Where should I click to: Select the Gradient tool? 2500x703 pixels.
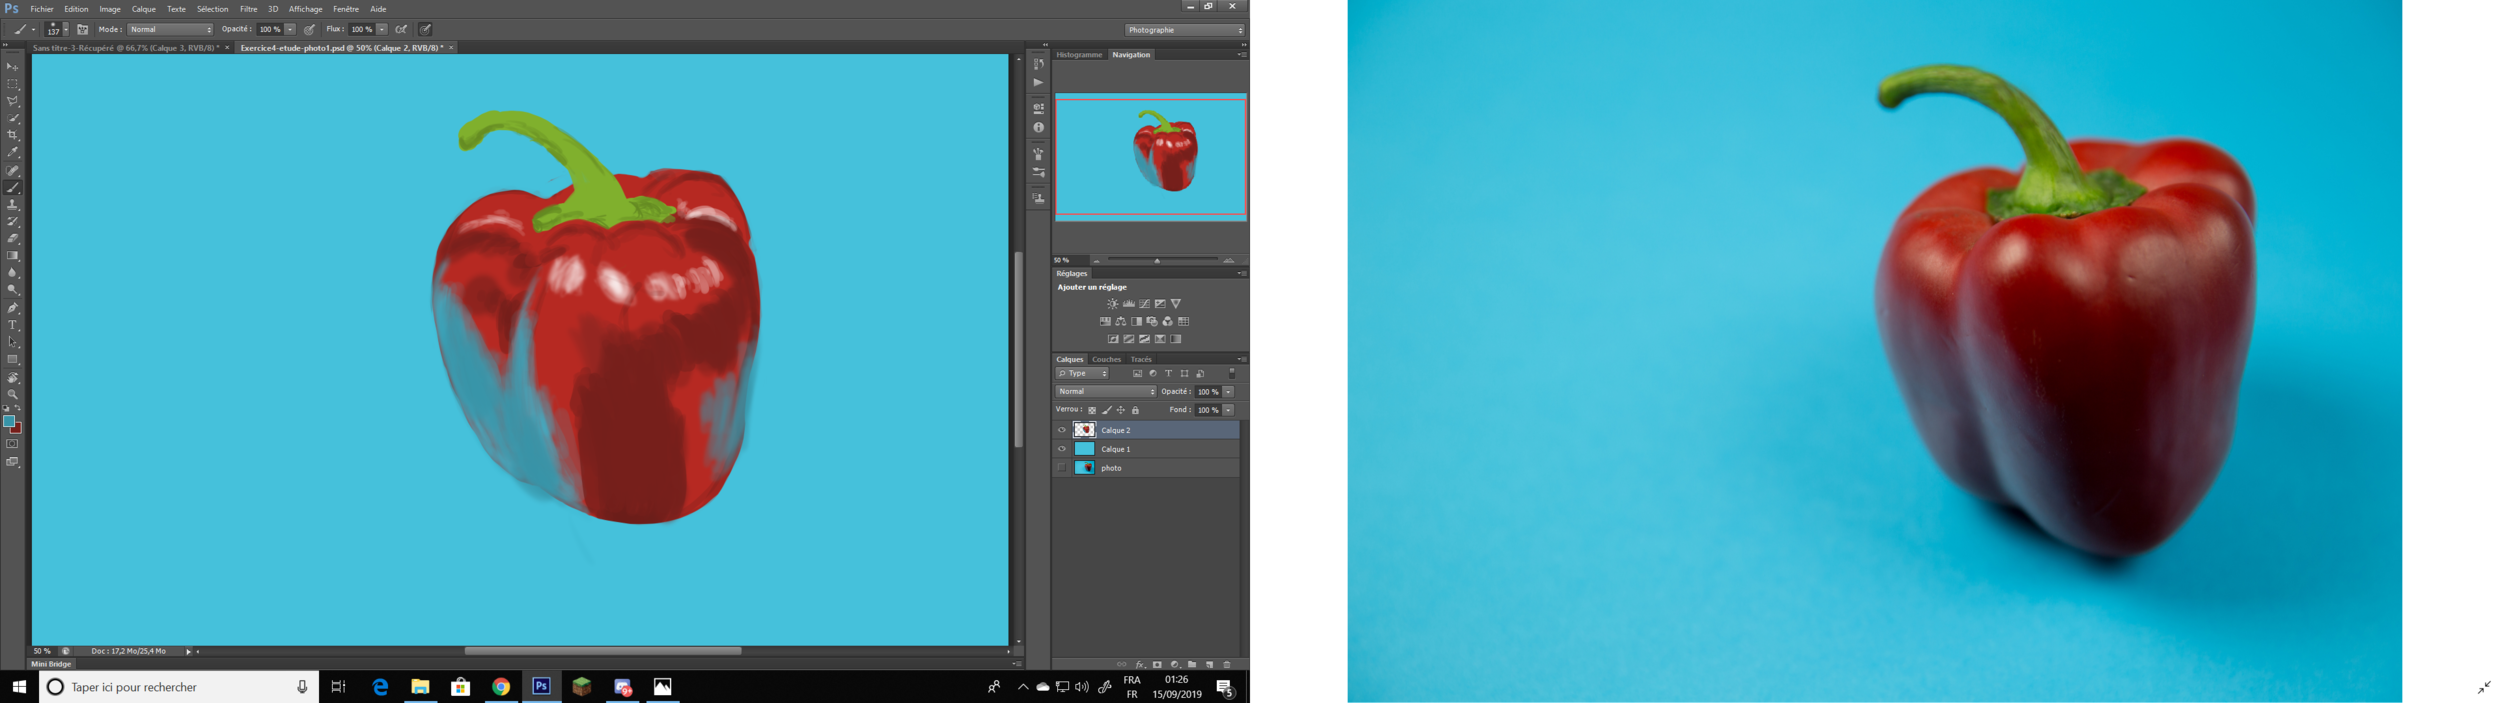point(13,256)
